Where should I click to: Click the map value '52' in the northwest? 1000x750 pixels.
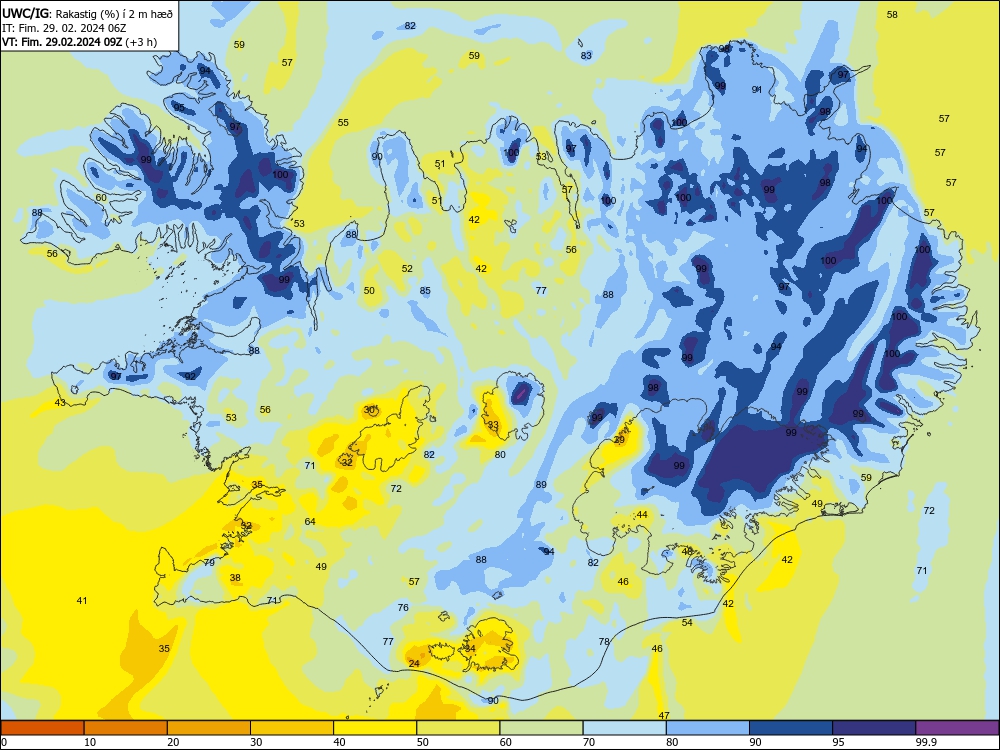coord(407,268)
